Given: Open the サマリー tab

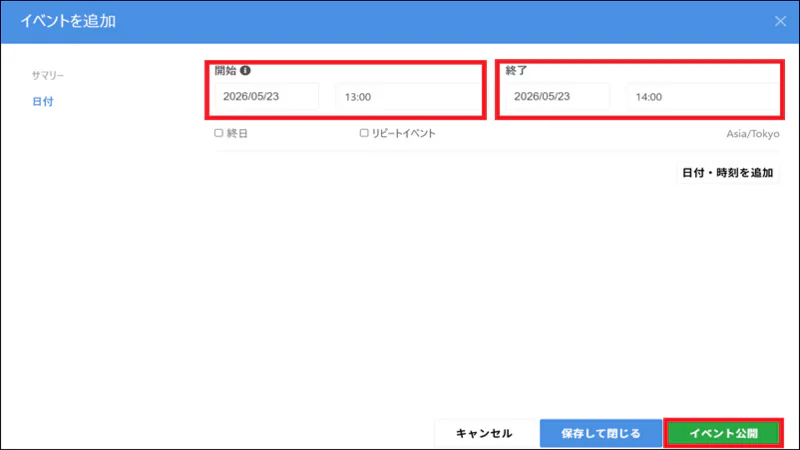Looking at the screenshot, I should click(x=47, y=75).
